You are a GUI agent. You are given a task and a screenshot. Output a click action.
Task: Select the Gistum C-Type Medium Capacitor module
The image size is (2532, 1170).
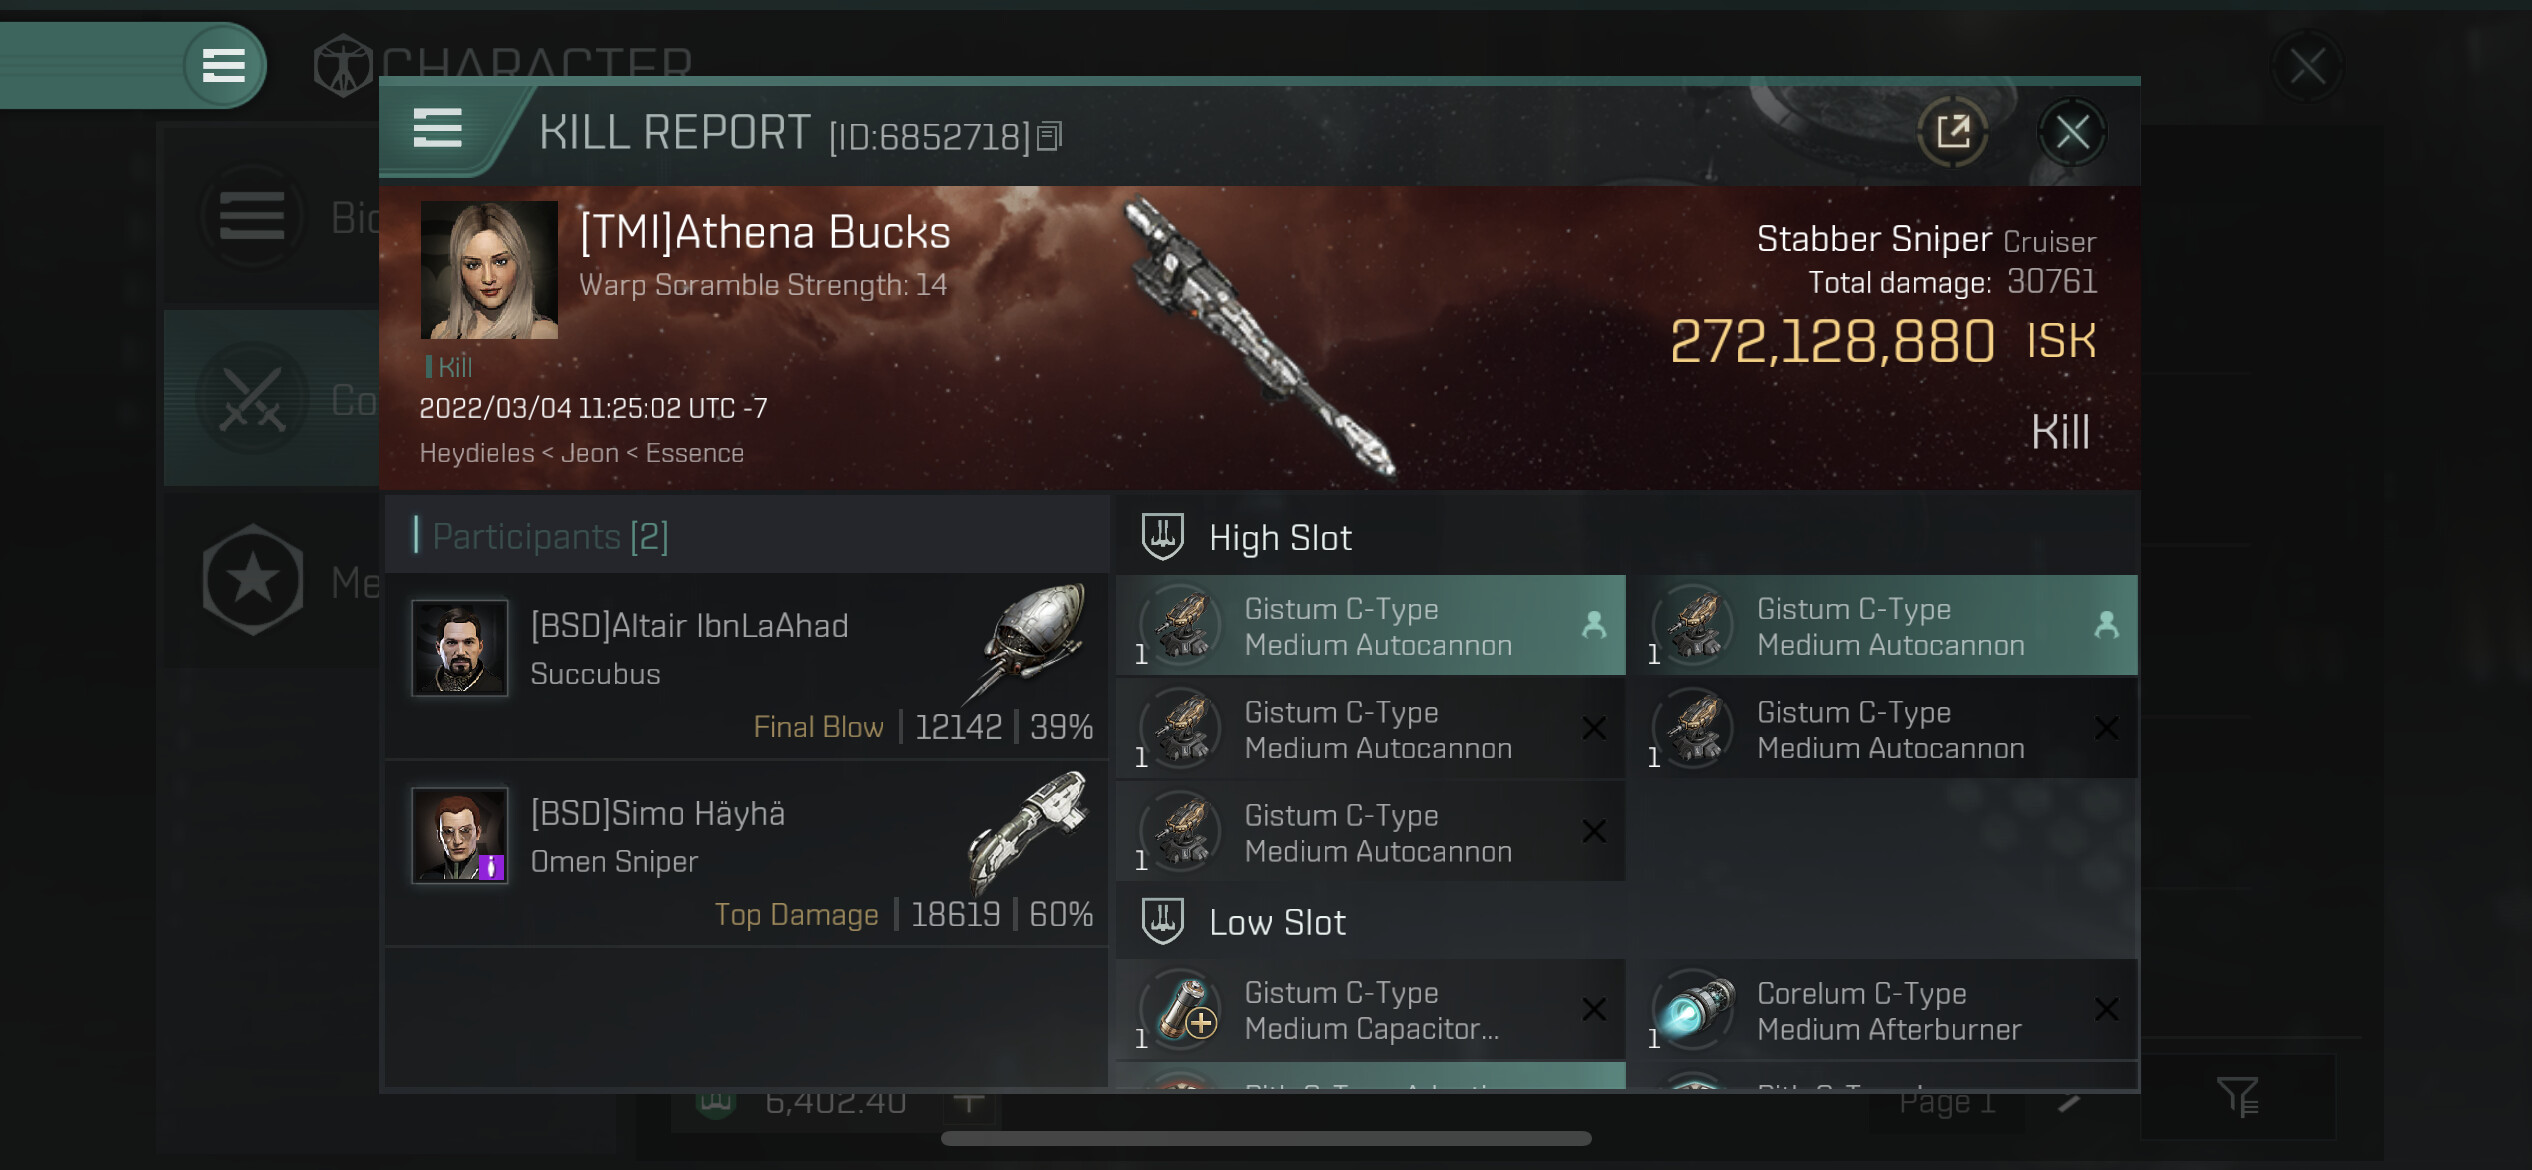(x=1370, y=1010)
